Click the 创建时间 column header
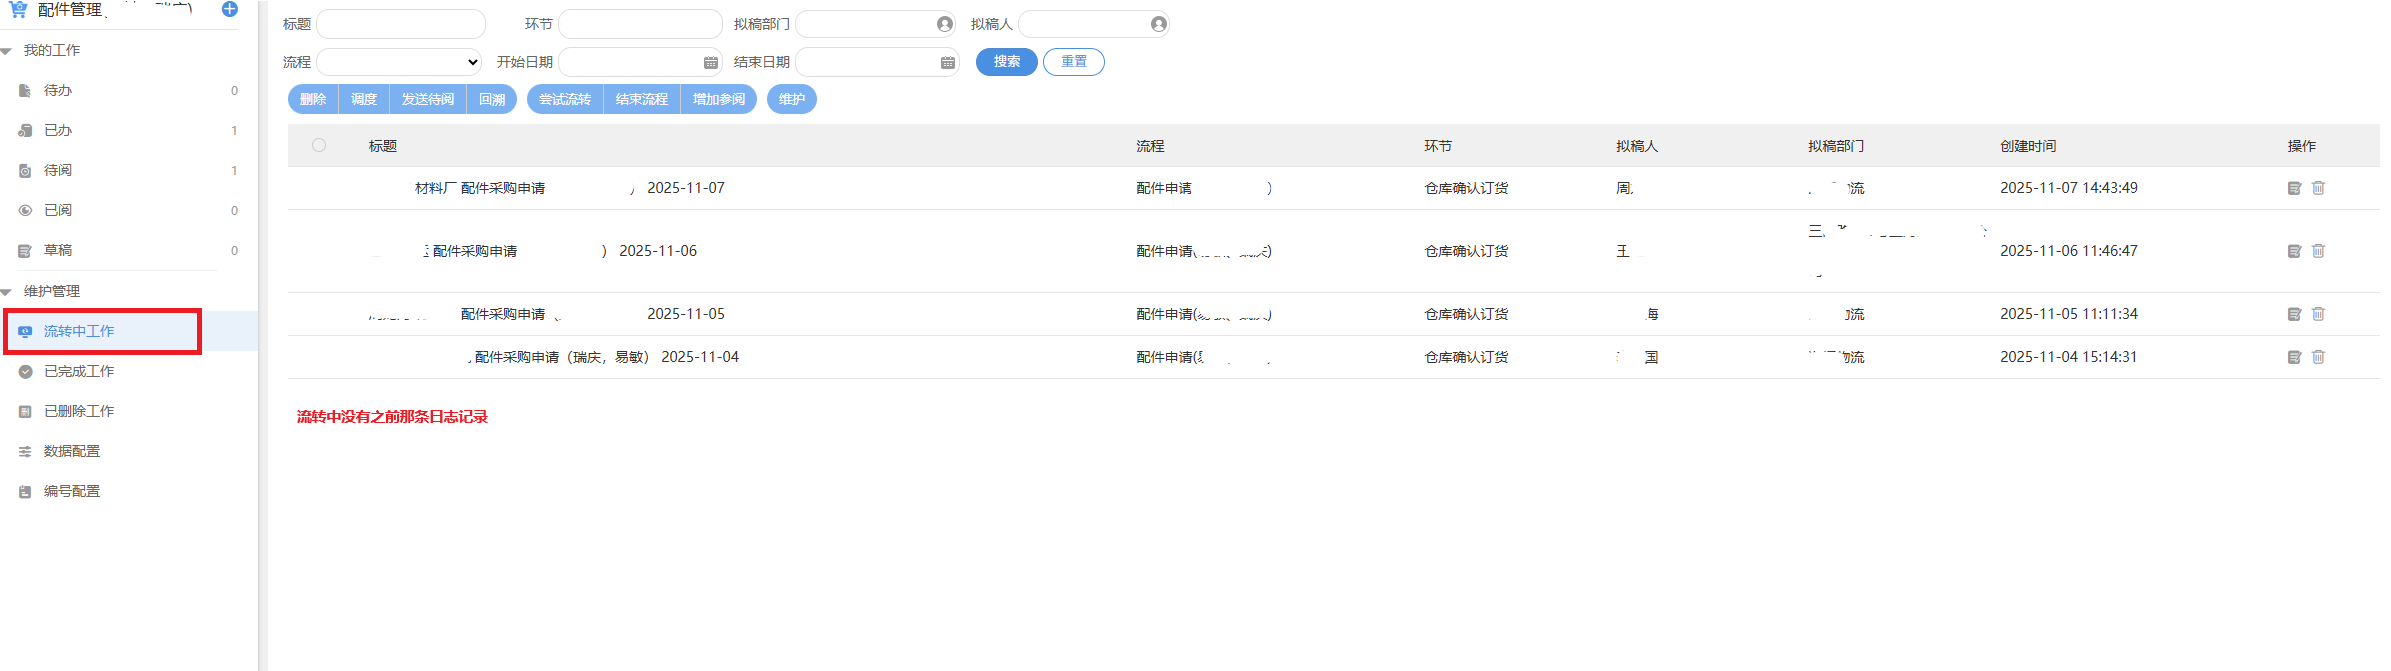The width and height of the screenshot is (2391, 671). pos(2028,146)
